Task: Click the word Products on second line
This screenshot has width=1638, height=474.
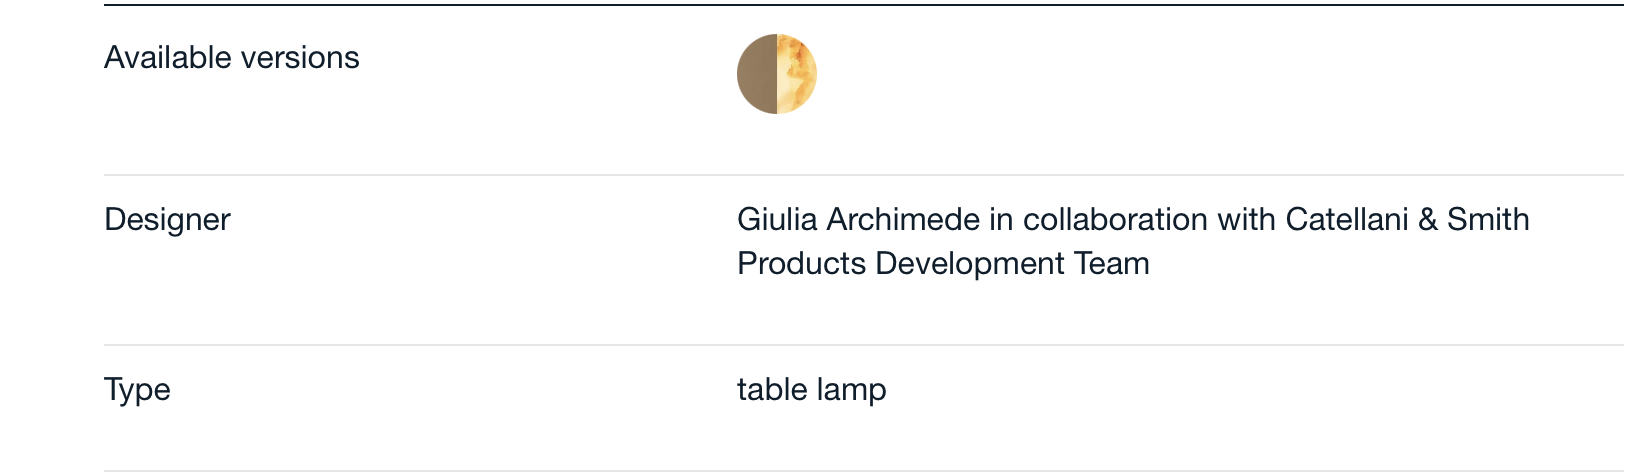Action: tap(801, 264)
